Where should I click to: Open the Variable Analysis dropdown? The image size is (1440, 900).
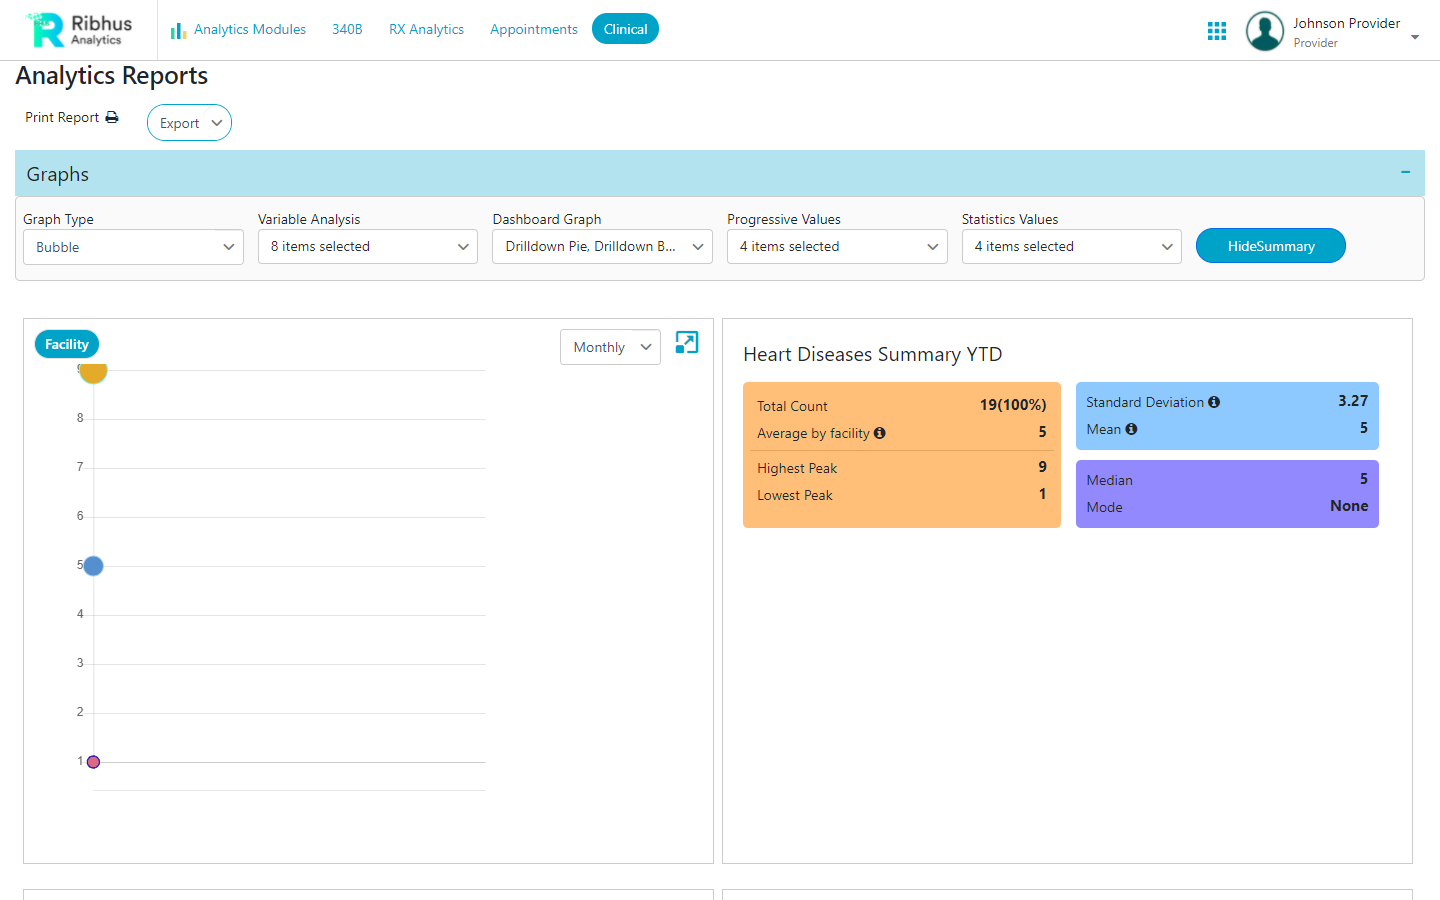(368, 246)
